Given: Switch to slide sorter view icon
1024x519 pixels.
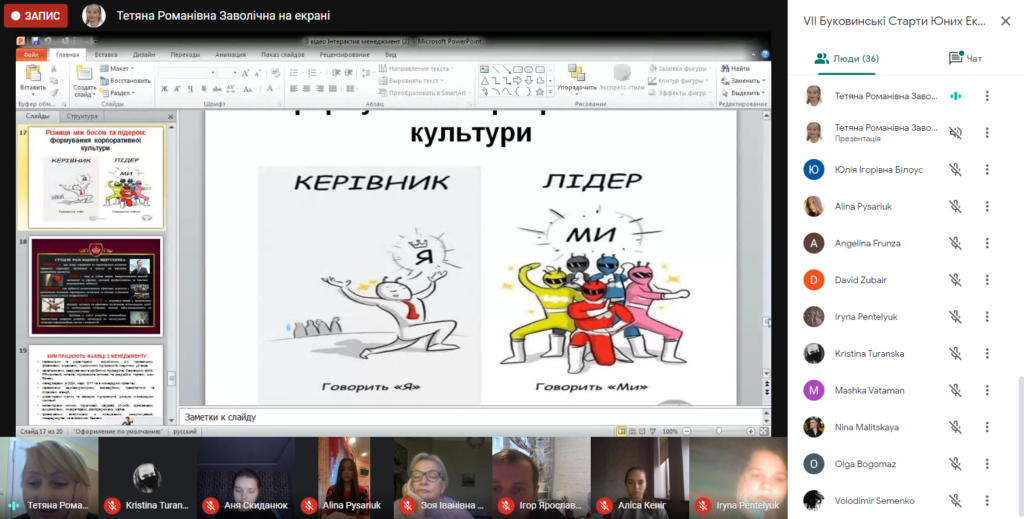Looking at the screenshot, I should [x=632, y=432].
